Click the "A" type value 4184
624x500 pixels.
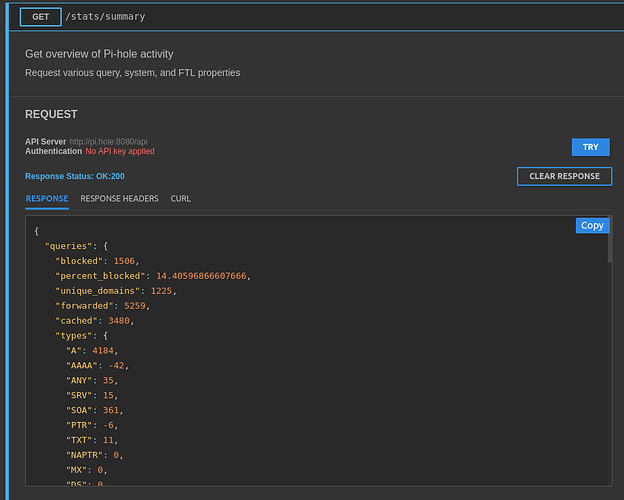[103, 351]
